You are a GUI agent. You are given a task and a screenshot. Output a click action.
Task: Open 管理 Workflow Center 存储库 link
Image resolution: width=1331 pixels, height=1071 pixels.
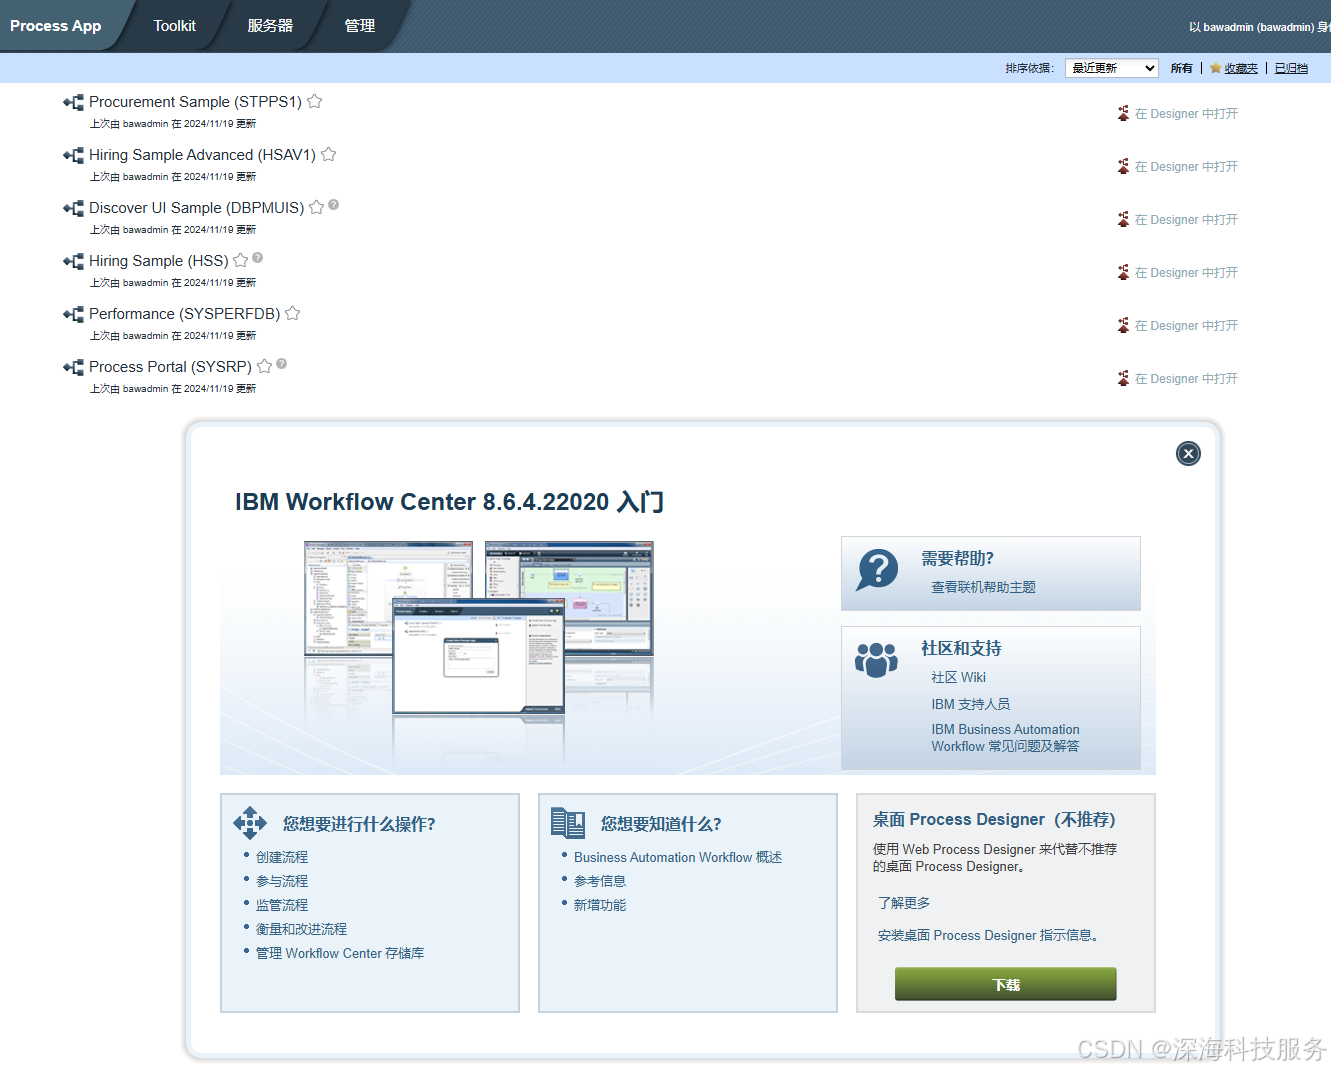pos(340,953)
